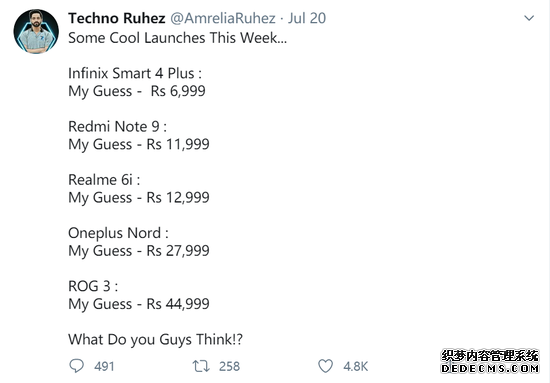View the 491 replies count
Image resolution: width=550 pixels, height=383 pixels.
pyautogui.click(x=104, y=367)
